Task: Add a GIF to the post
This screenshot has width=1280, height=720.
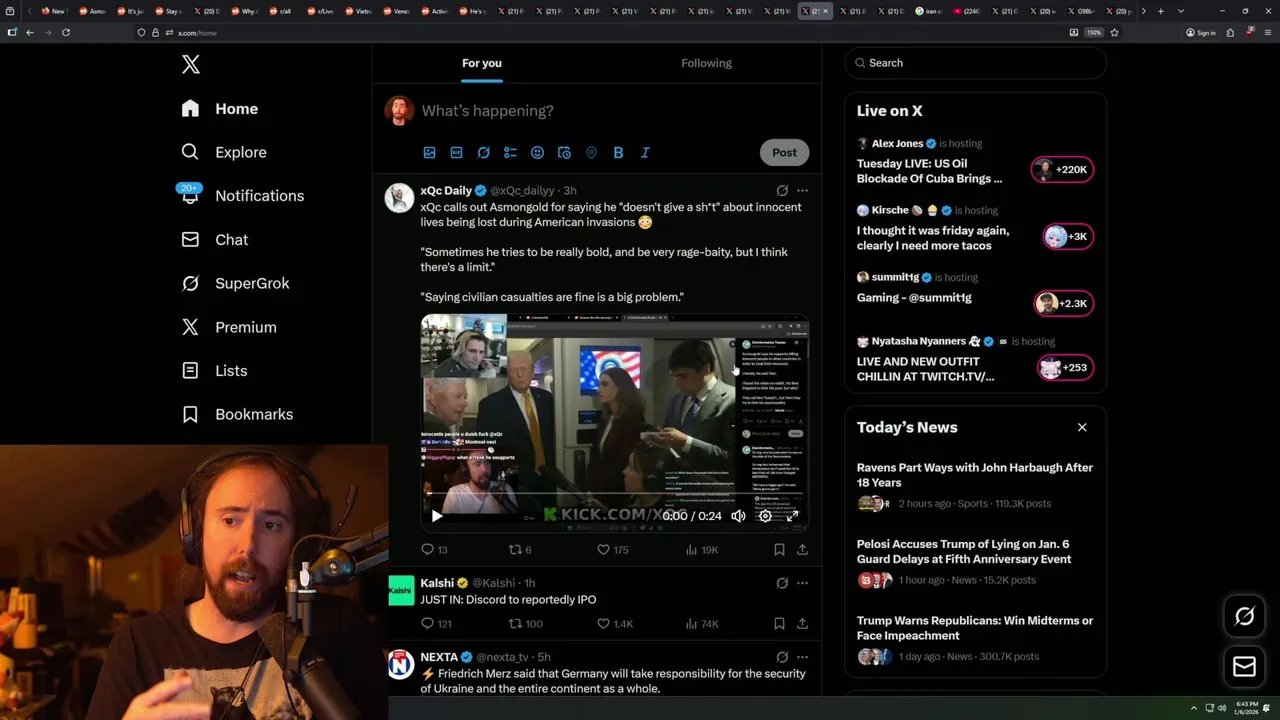Action: pos(456,153)
